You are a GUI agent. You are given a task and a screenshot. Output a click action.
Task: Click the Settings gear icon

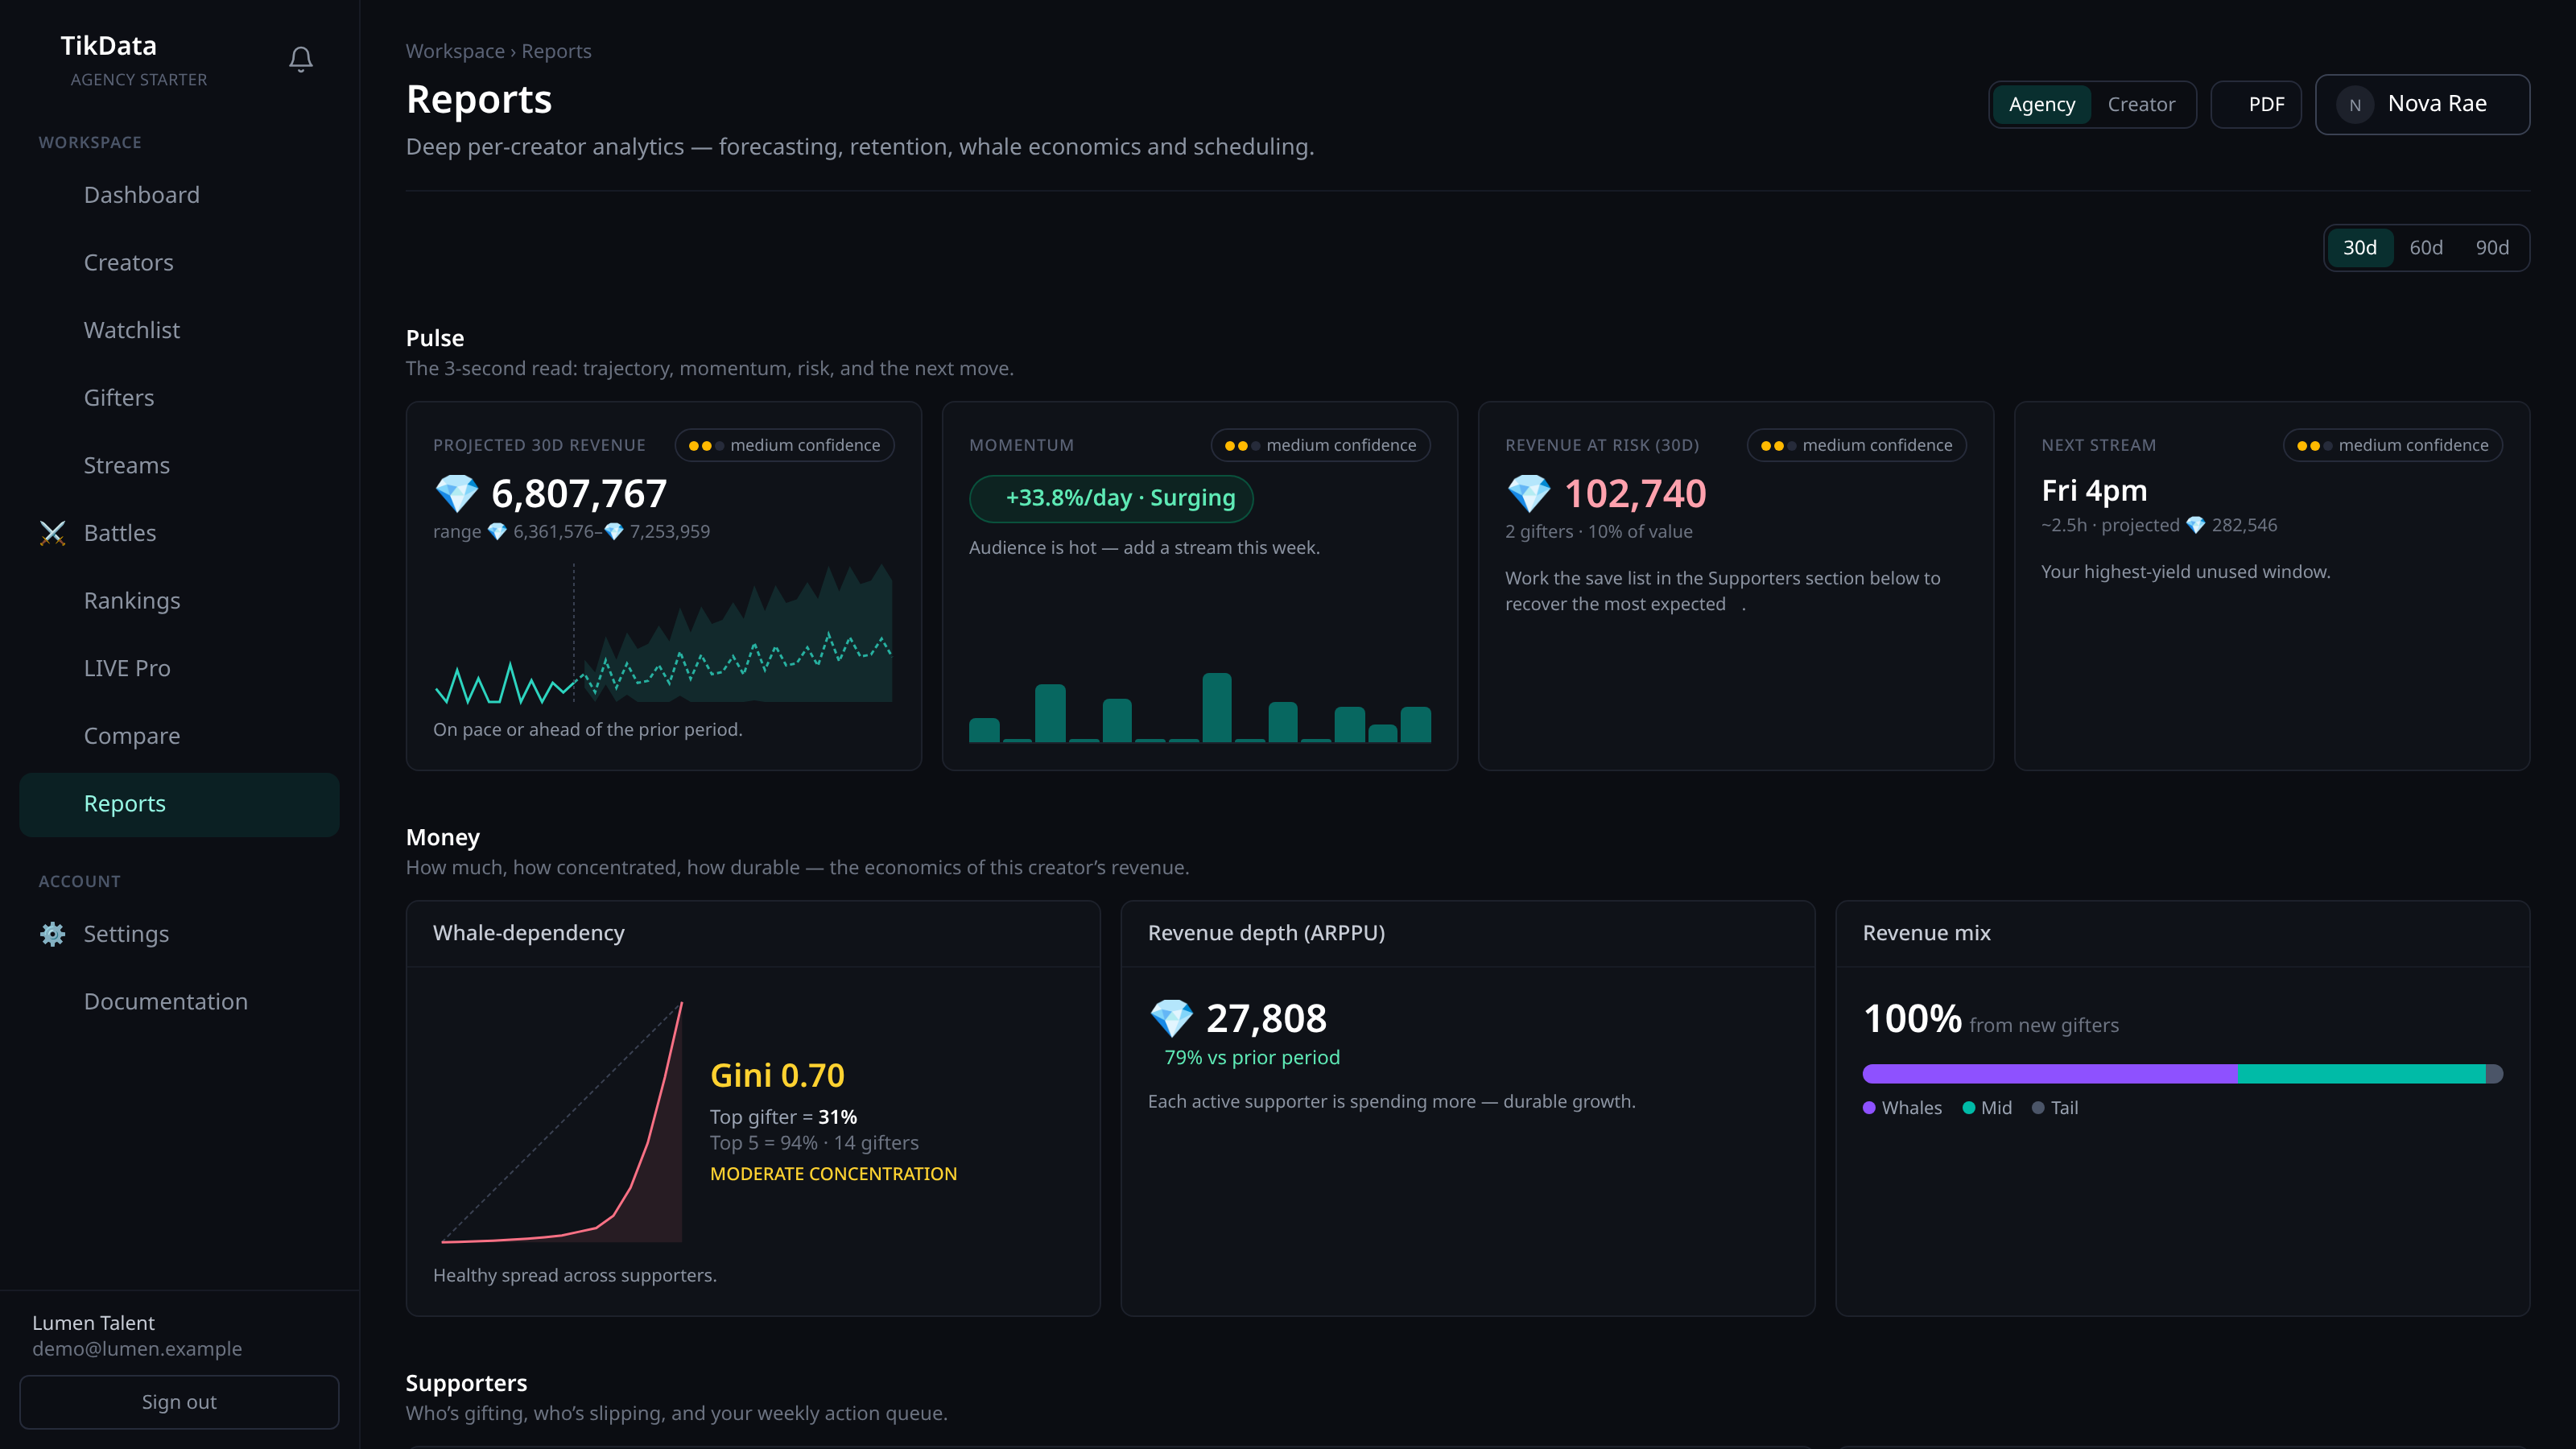click(52, 934)
